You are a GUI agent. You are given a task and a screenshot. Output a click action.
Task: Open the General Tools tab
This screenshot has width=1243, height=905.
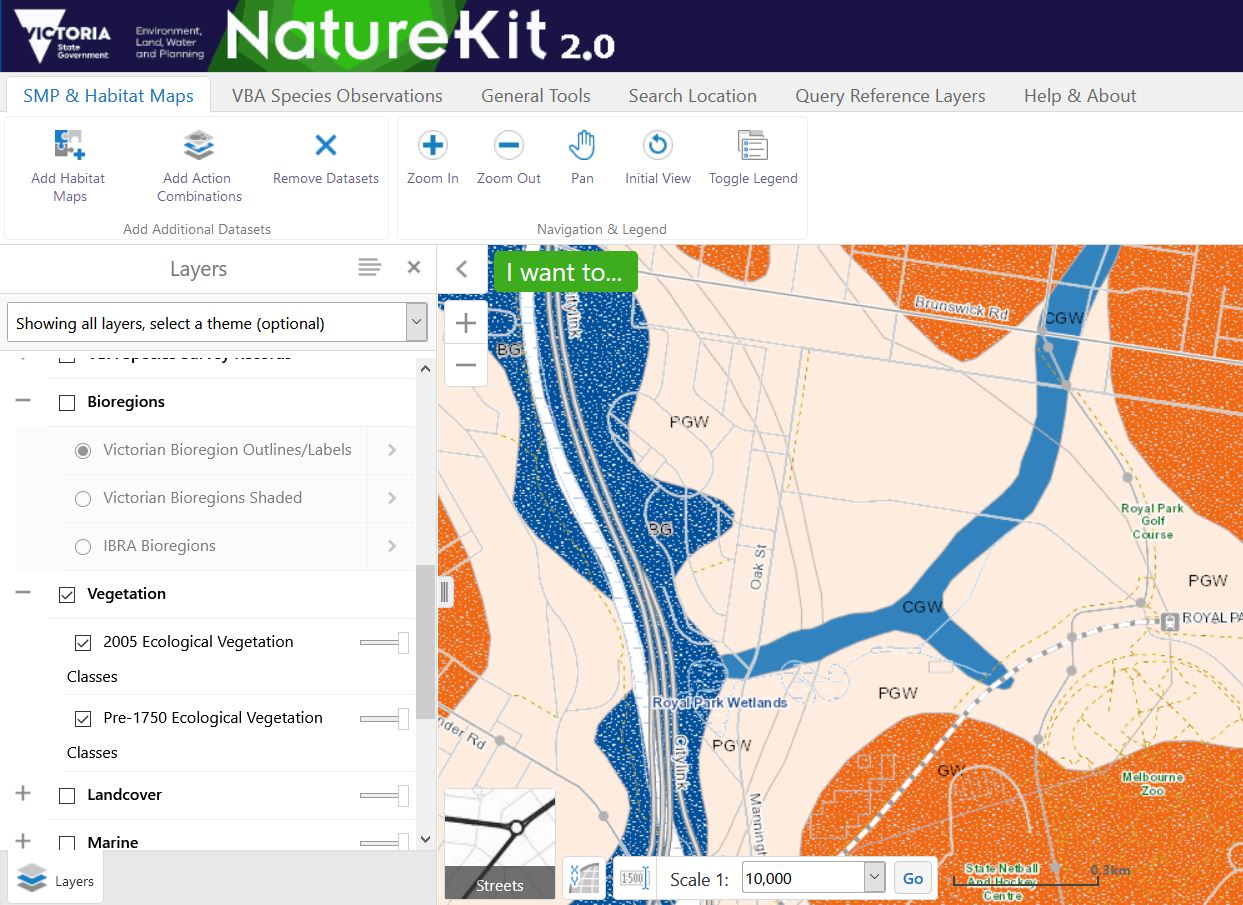click(x=536, y=96)
